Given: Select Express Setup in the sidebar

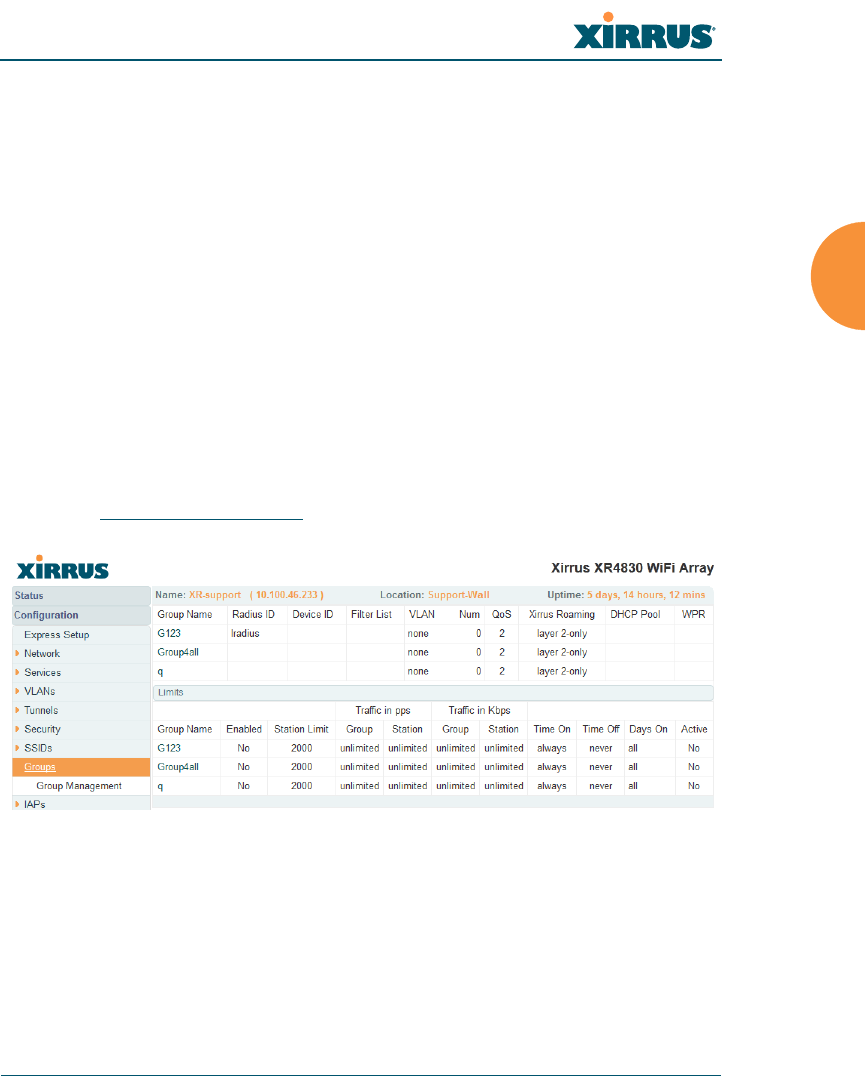Looking at the screenshot, I should click(x=57, y=635).
